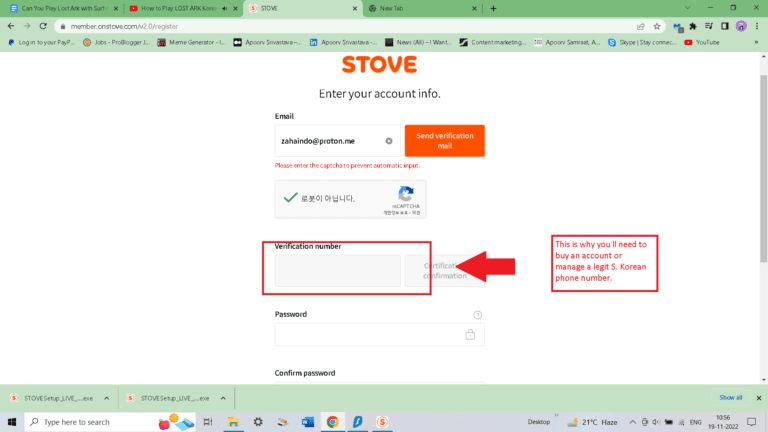Open the tab search dropdown arrow
This screenshot has height=432, width=768.
pos(687,8)
